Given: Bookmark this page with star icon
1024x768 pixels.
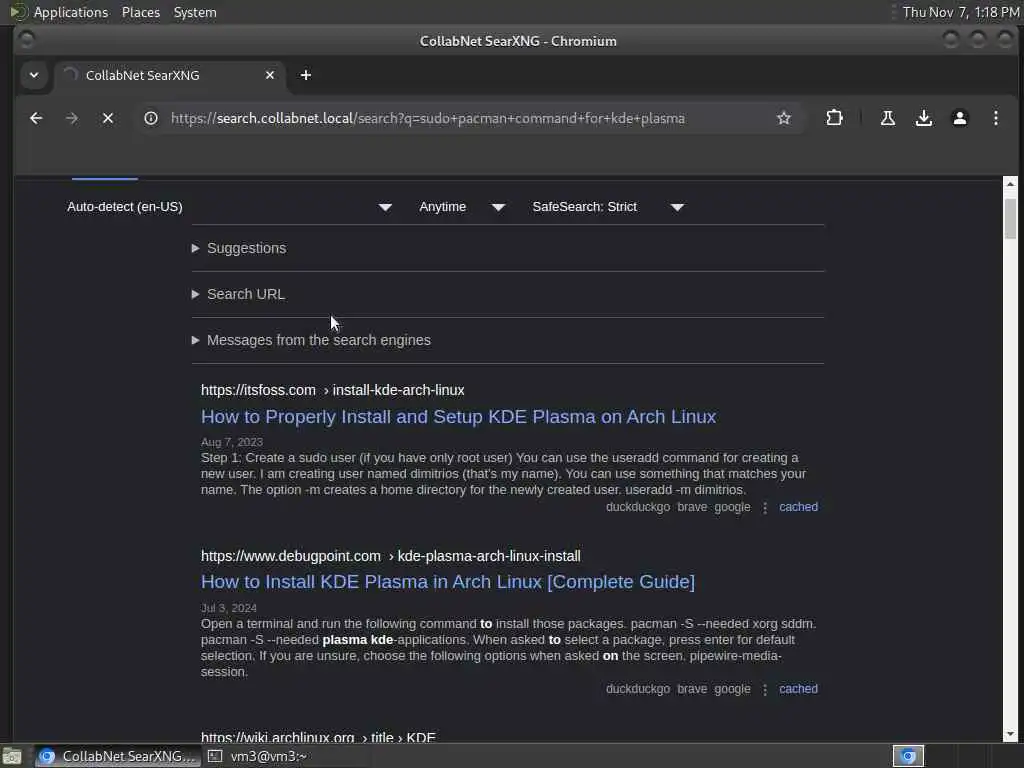Looking at the screenshot, I should tap(784, 118).
